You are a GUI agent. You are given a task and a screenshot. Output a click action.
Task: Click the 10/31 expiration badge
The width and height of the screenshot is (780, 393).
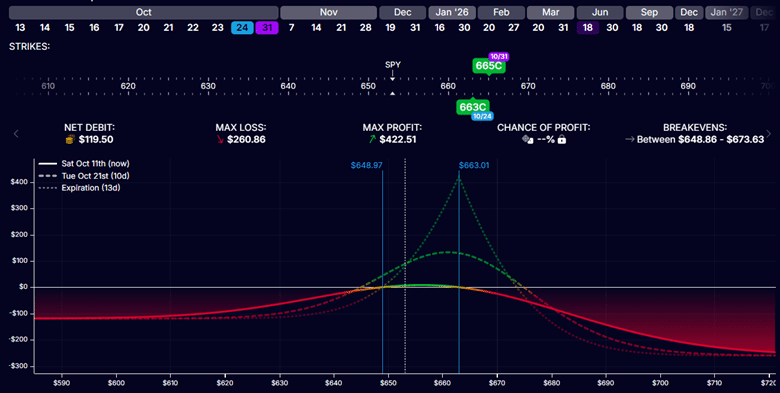pos(498,56)
